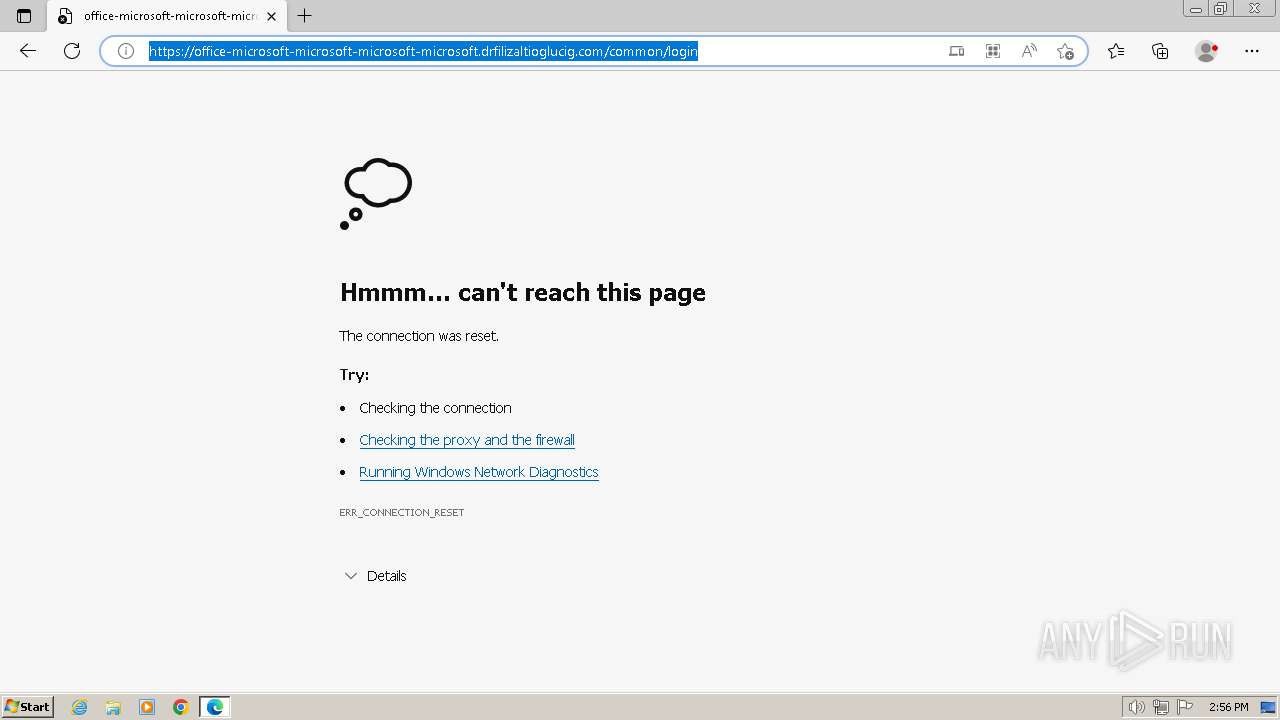The image size is (1280, 720).
Task: Activate Read Aloud icon
Action: pos(1029,51)
